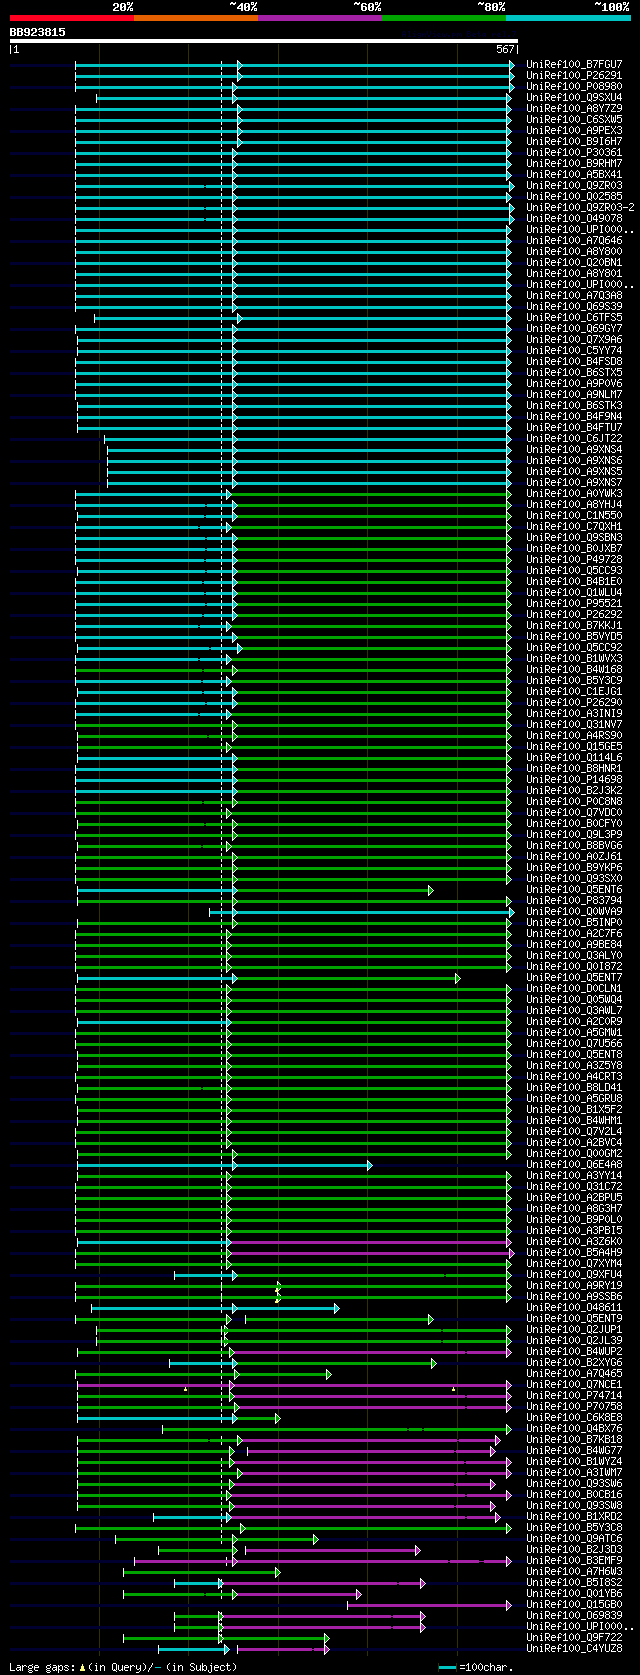
Task: Click label UniRef100_C6TFS5
Action: 574,317
